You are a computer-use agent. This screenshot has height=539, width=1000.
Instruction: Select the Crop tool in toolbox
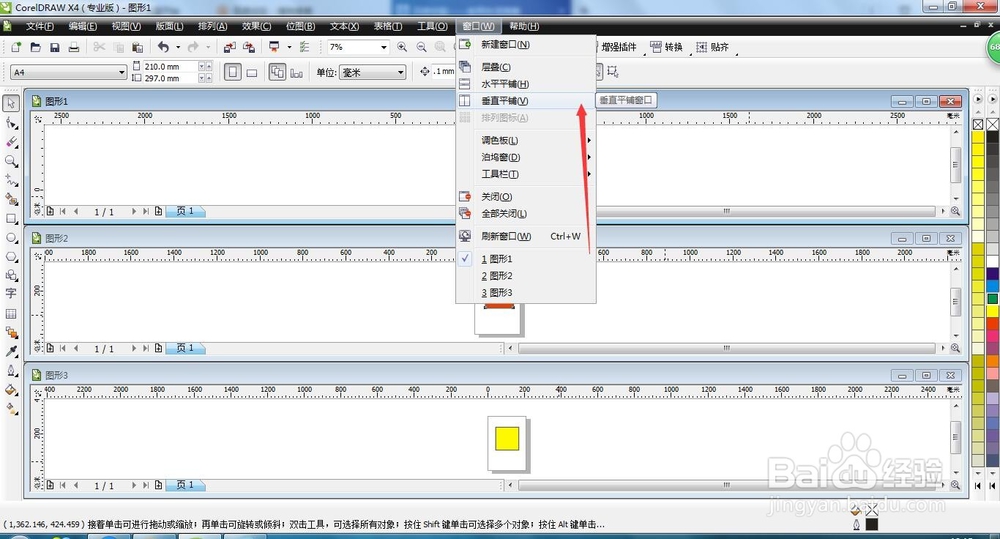11,142
